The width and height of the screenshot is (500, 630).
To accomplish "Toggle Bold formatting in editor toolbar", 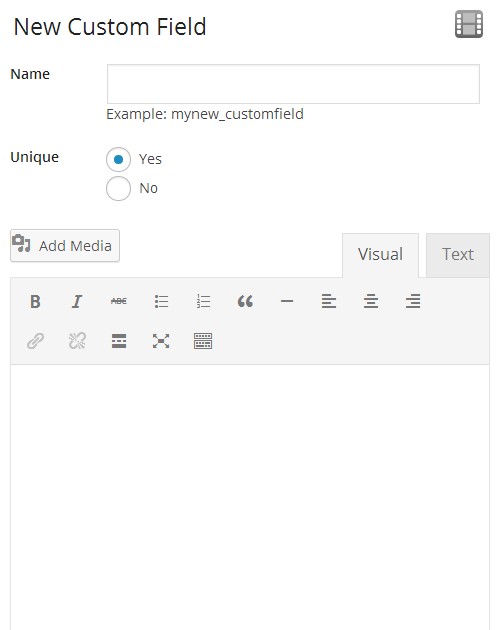I will (35, 301).
